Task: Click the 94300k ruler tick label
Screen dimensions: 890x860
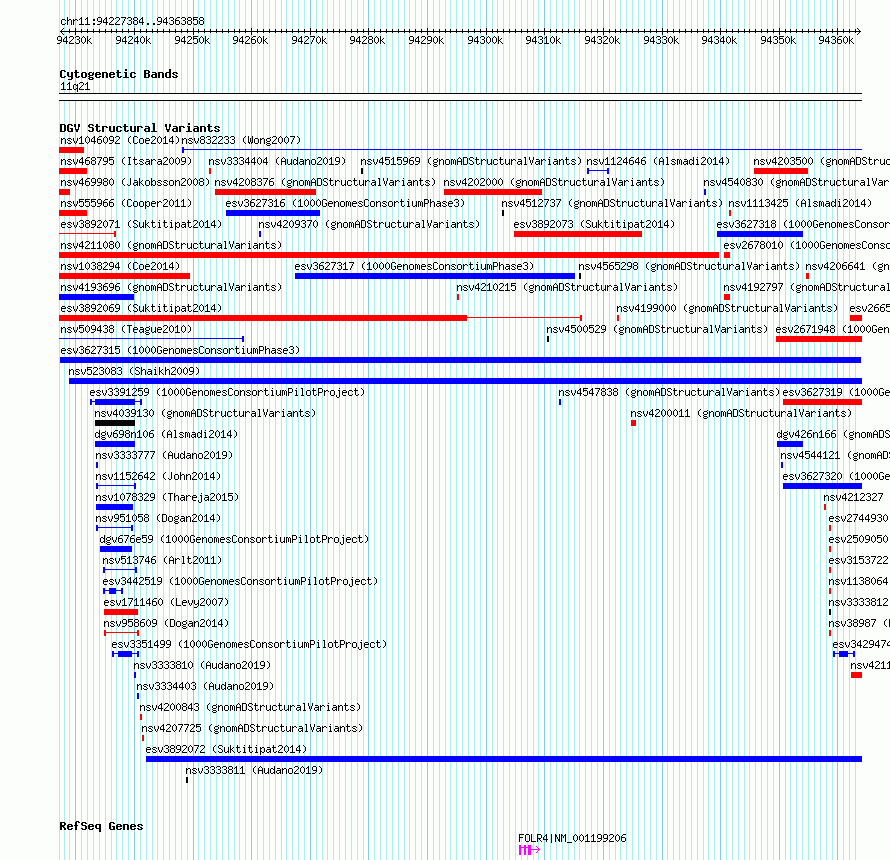Action: click(x=485, y=40)
